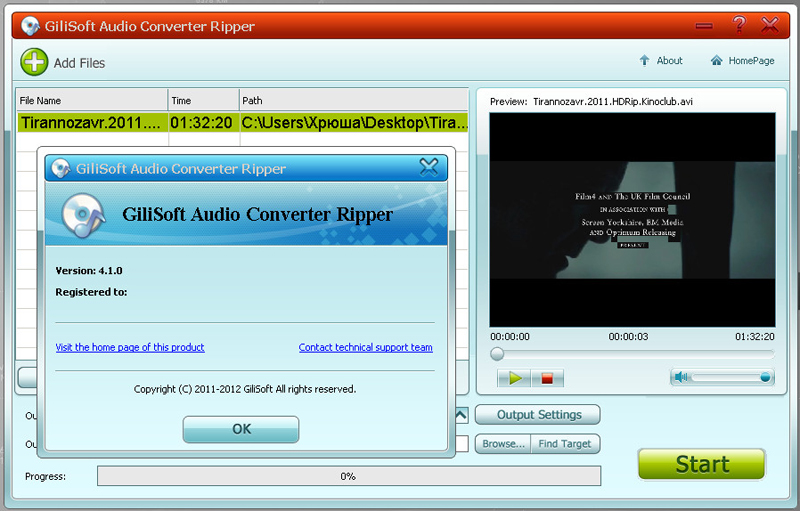800x511 pixels.
Task: Click the 00:00:03 current time label
Action: [628, 337]
